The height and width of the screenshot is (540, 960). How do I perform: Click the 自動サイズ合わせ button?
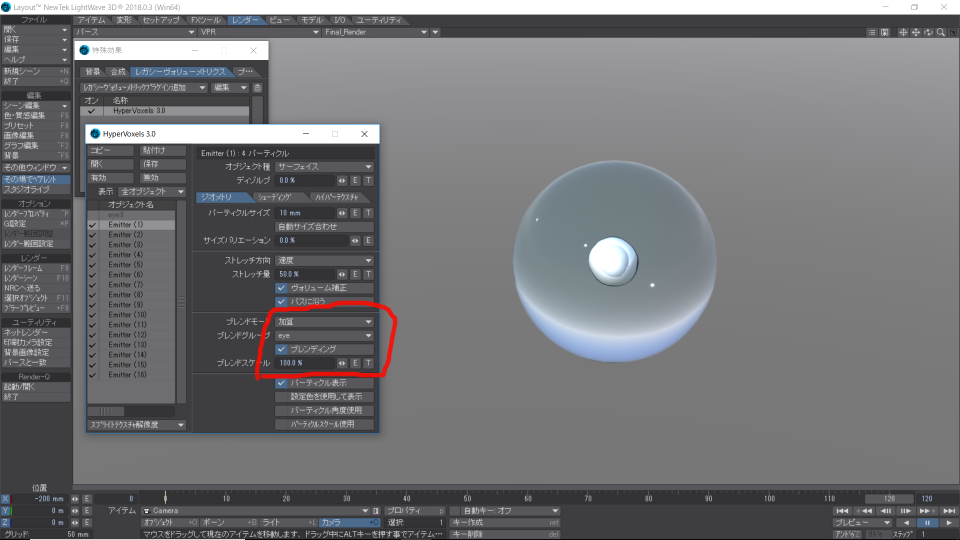pyautogui.click(x=324, y=227)
